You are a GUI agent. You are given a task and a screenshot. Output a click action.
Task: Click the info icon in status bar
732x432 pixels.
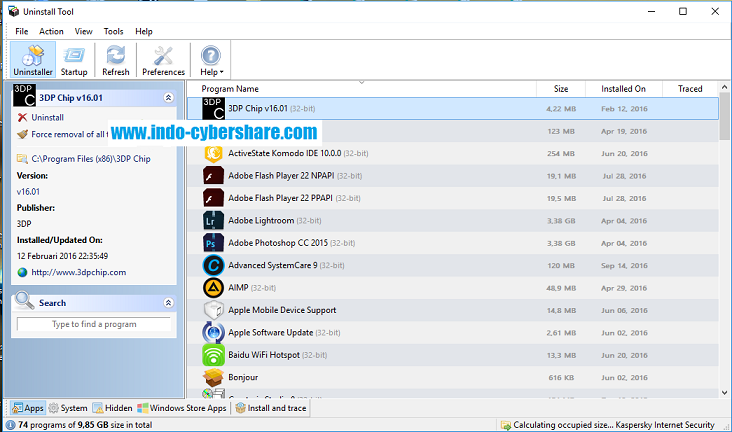tap(10, 425)
